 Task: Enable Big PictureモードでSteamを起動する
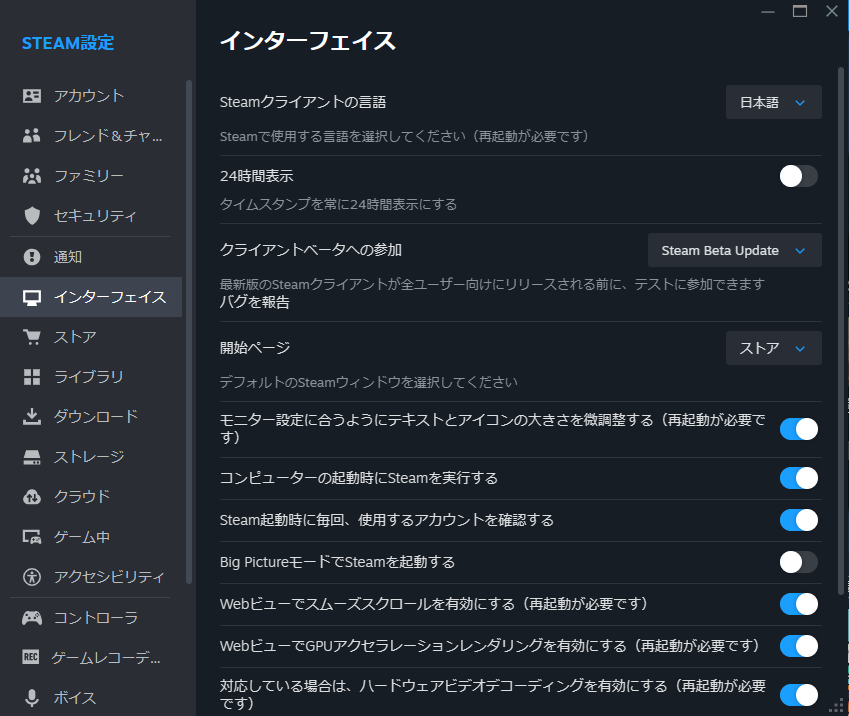799,562
